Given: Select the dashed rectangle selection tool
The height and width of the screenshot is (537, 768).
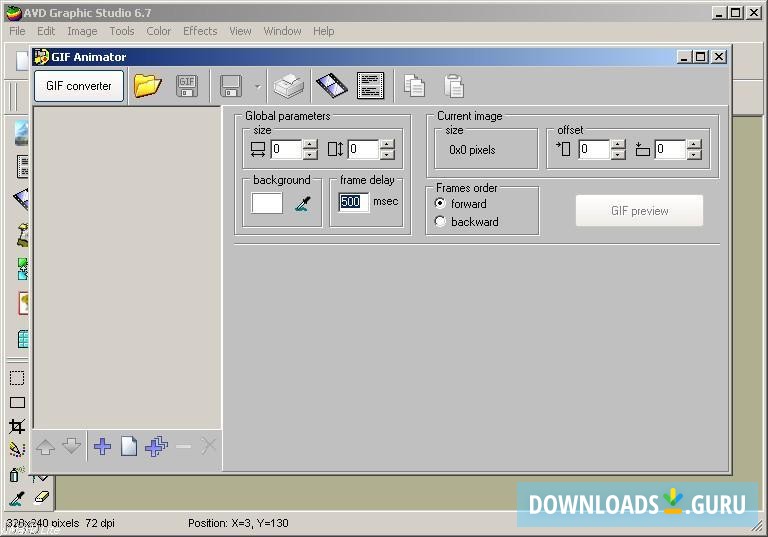Looking at the screenshot, I should pyautogui.click(x=17, y=378).
